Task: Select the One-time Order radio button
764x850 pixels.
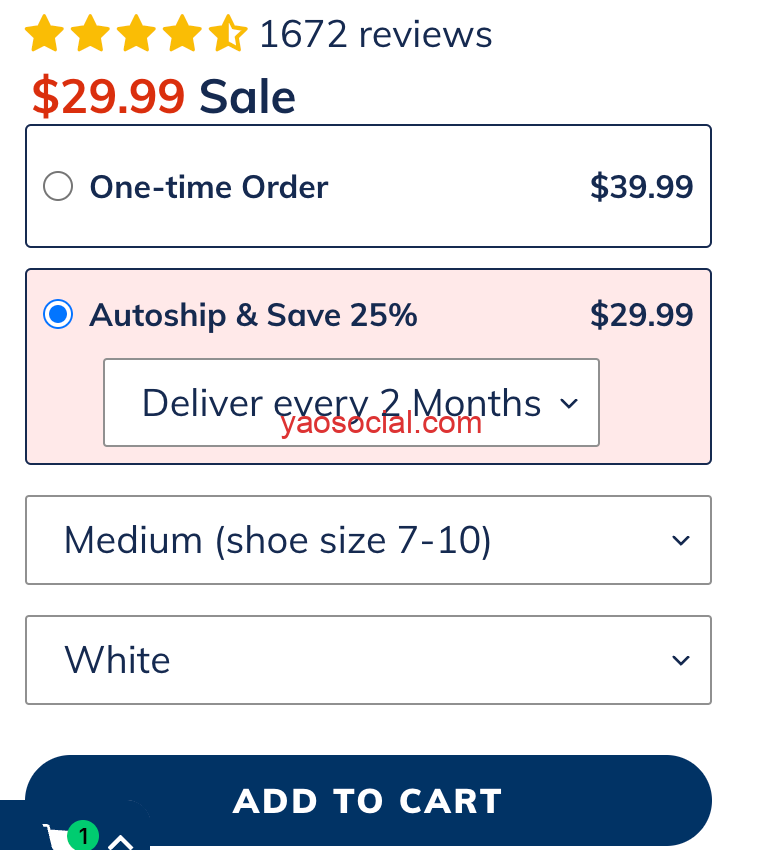Action: coord(58,187)
